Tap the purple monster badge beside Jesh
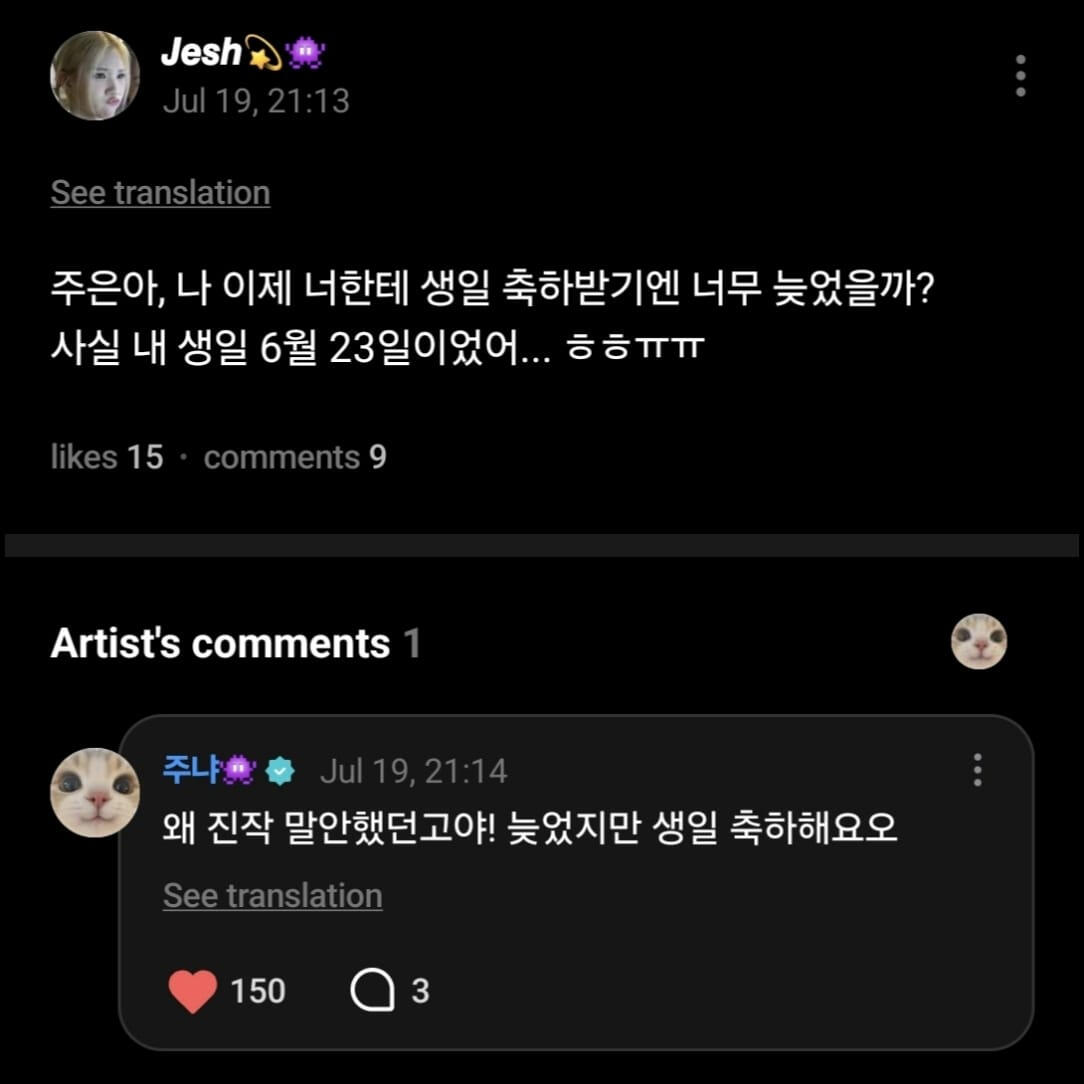The image size is (1084, 1084). [306, 53]
